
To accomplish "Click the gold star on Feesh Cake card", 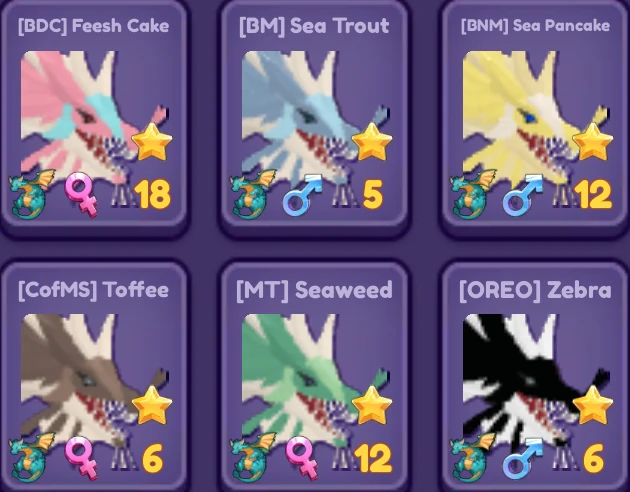I will pyautogui.click(x=152, y=142).
